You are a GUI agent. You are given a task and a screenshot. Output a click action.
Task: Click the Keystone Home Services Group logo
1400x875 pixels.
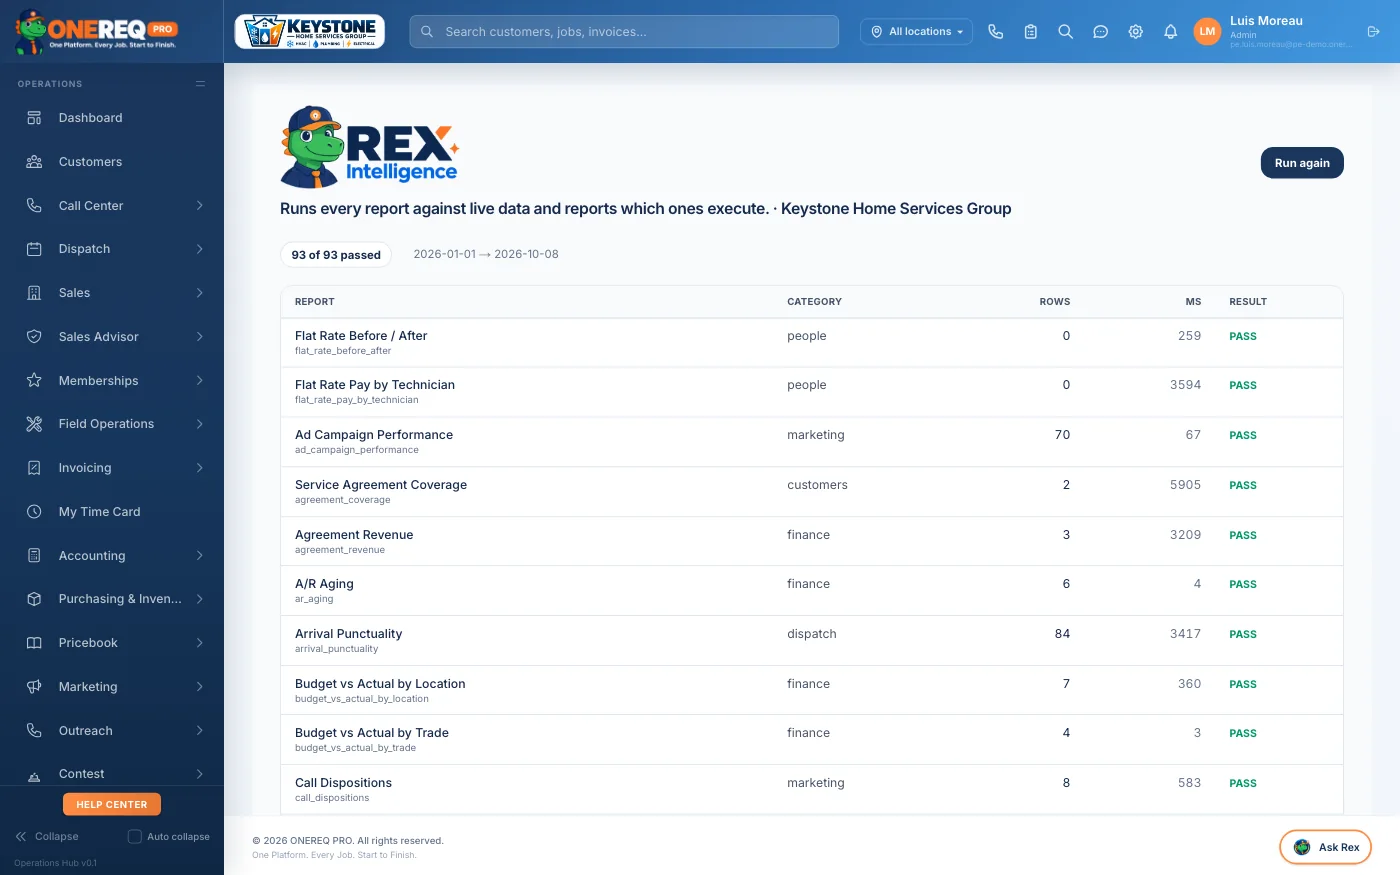pyautogui.click(x=309, y=32)
